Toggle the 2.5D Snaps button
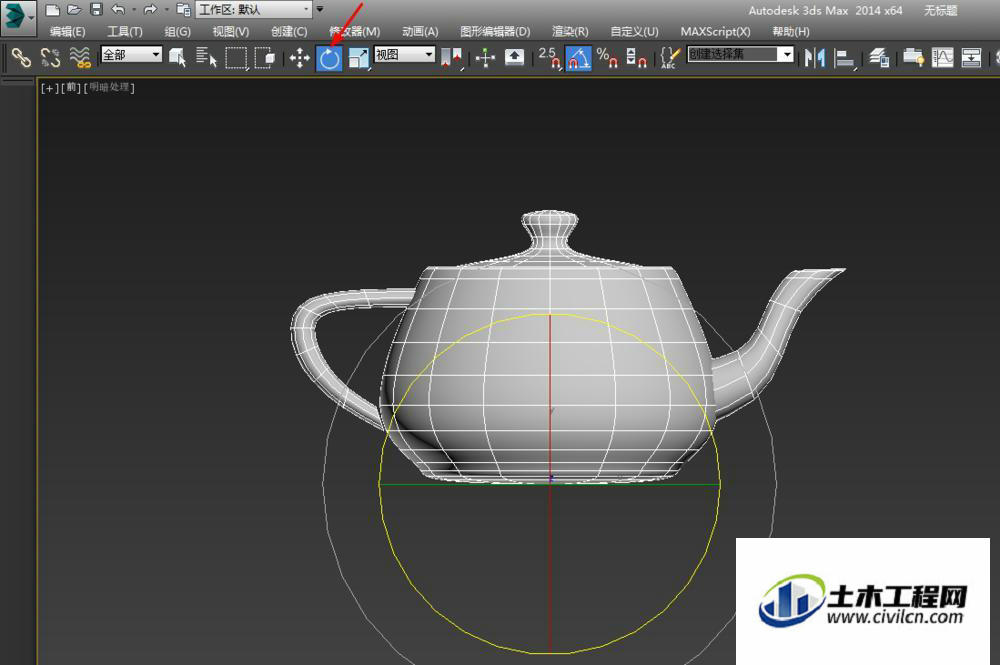1000x665 pixels. pyautogui.click(x=550, y=58)
